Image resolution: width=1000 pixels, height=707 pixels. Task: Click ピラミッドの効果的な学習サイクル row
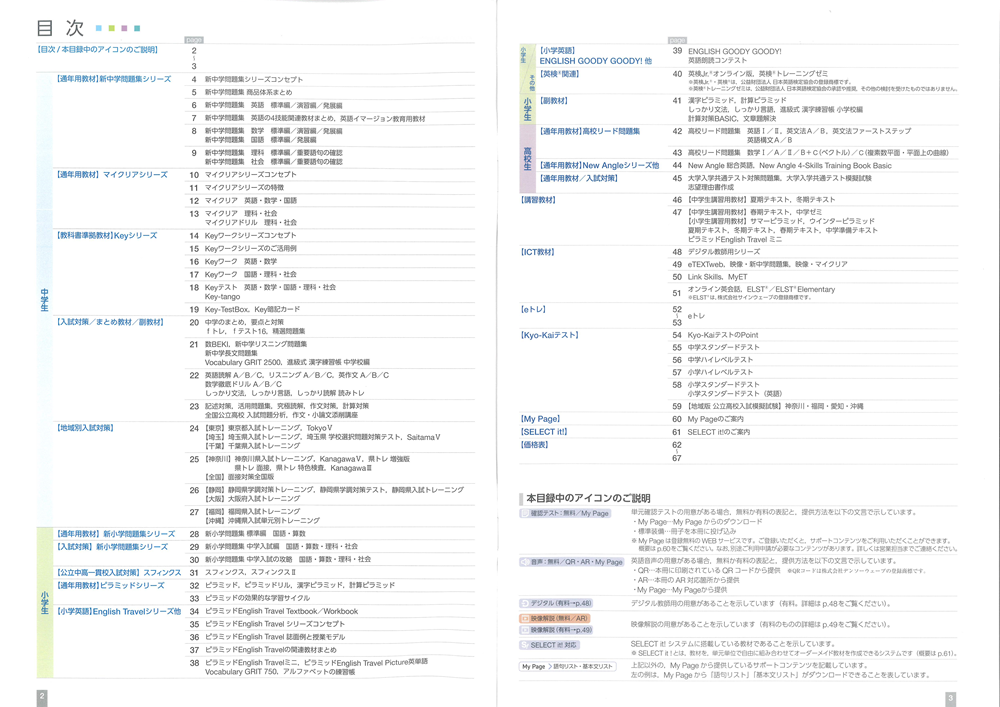coord(257,599)
